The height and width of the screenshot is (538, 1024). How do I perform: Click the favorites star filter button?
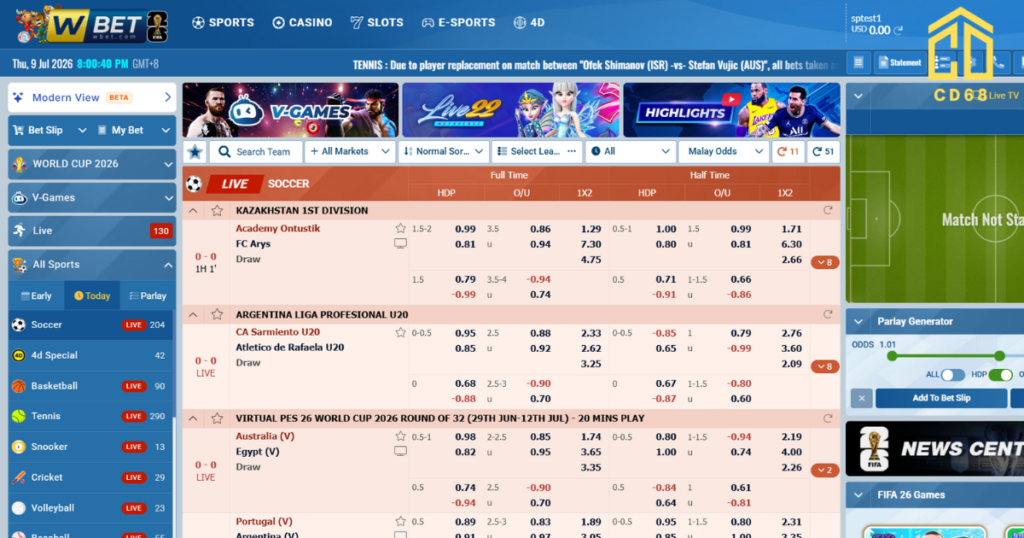click(x=195, y=151)
